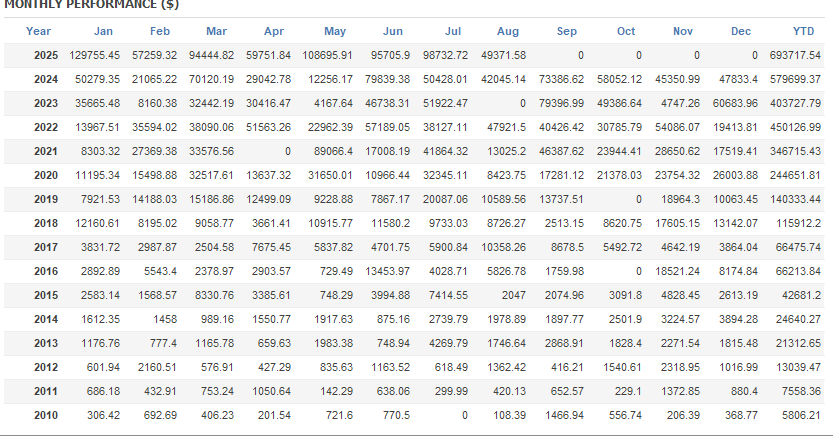This screenshot has height=436, width=833.
Task: Click the 2023 September value 79396.99
Action: tap(561, 103)
